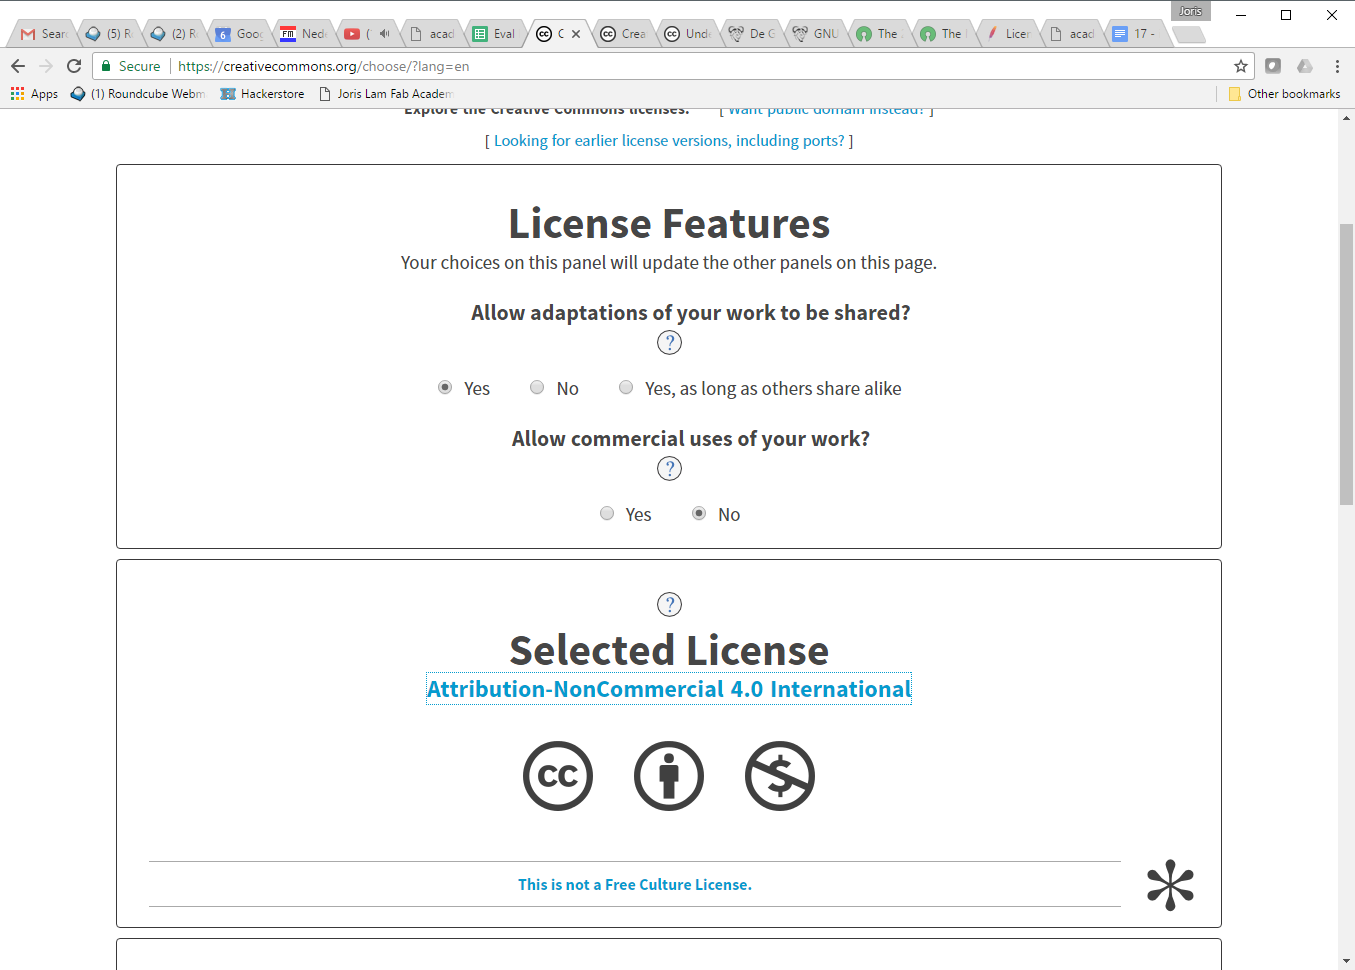The height and width of the screenshot is (970, 1355).
Task: Open the tab labeled 17 -
Action: 1135,34
